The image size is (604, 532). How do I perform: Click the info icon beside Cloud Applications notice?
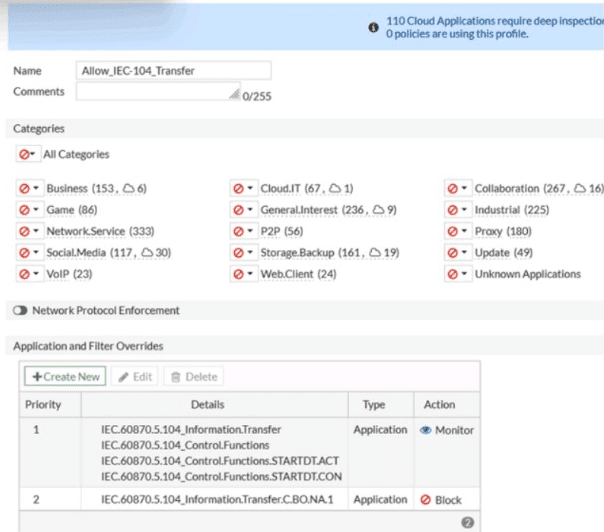(x=373, y=27)
